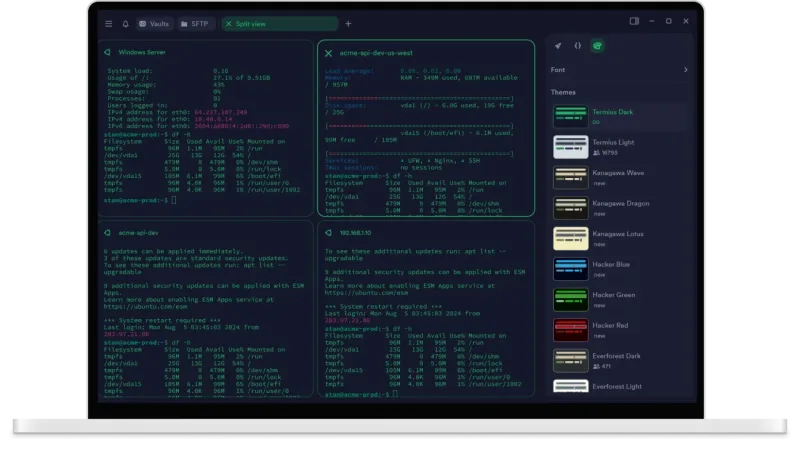The width and height of the screenshot is (800, 454).
Task: Click the acme-api-dev pane icon
Action: (x=107, y=233)
